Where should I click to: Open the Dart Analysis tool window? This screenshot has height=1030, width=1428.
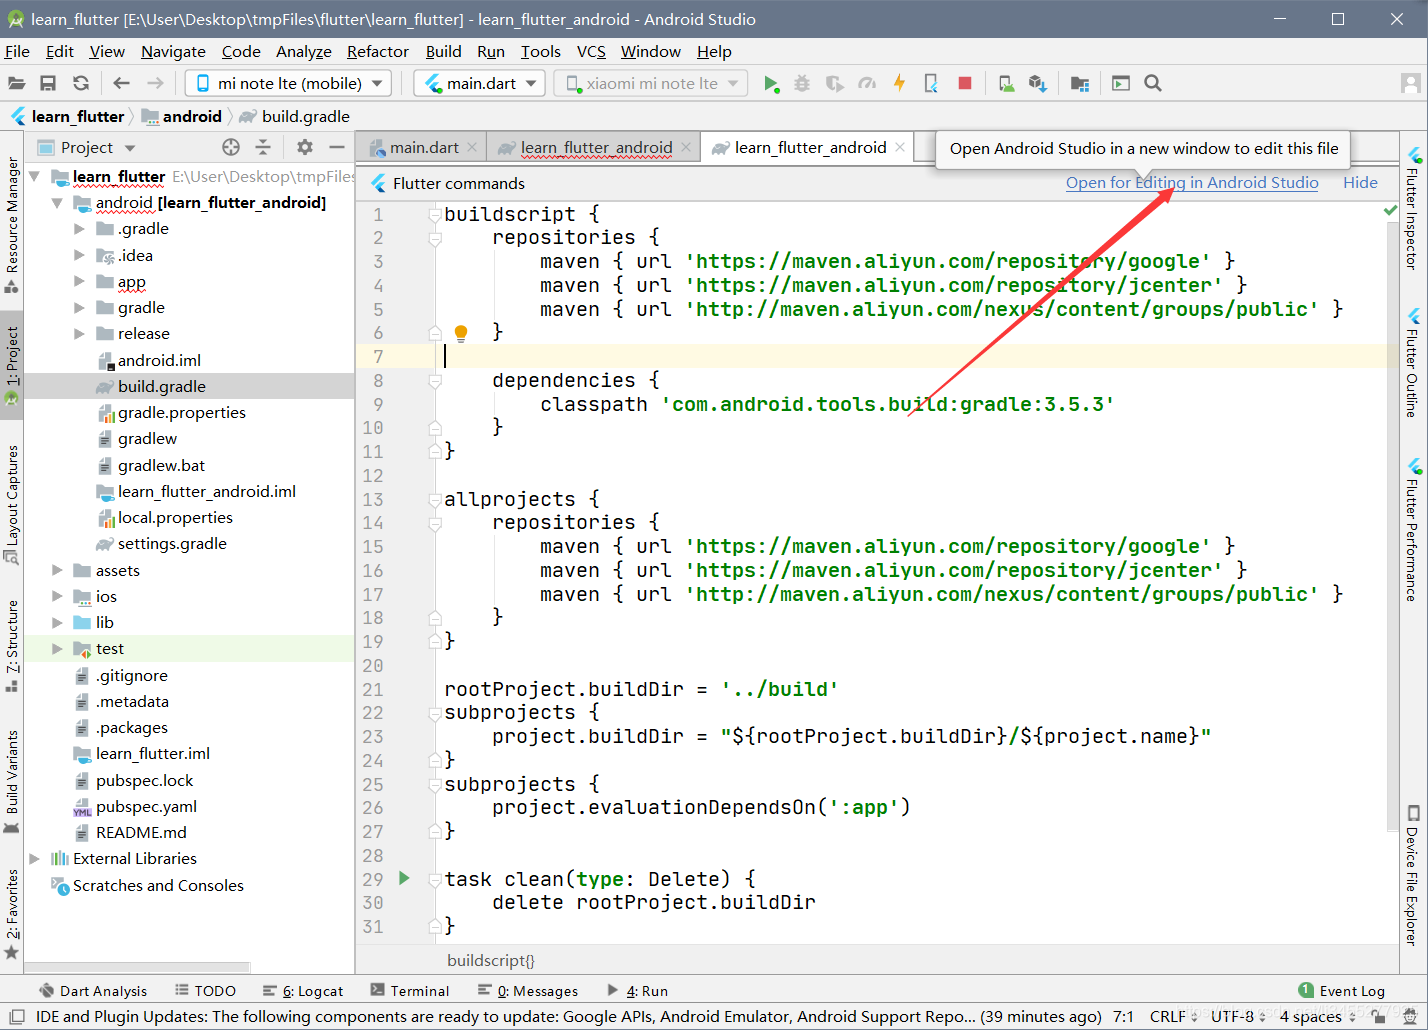(x=93, y=991)
